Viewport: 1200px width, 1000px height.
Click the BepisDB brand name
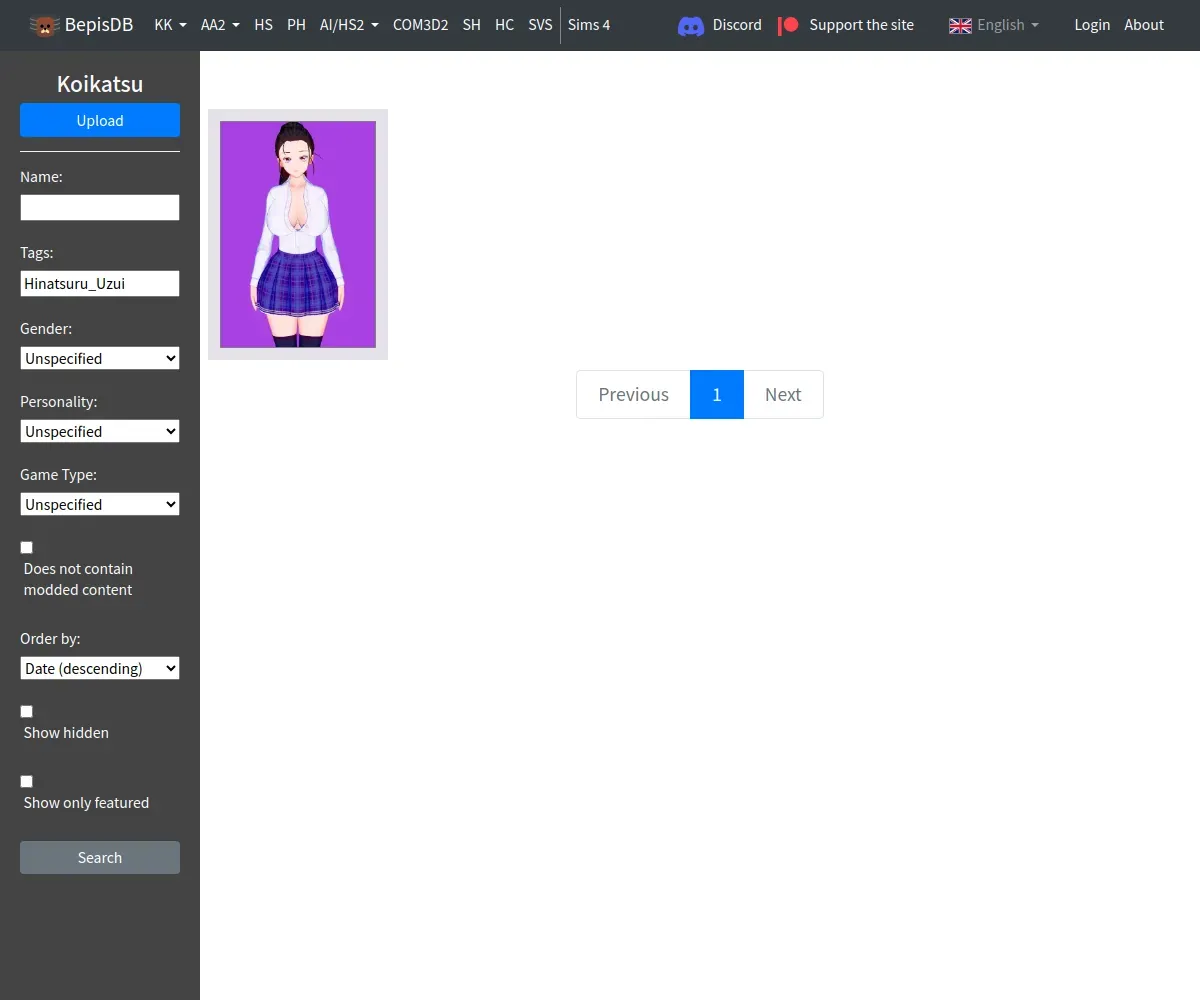(99, 25)
